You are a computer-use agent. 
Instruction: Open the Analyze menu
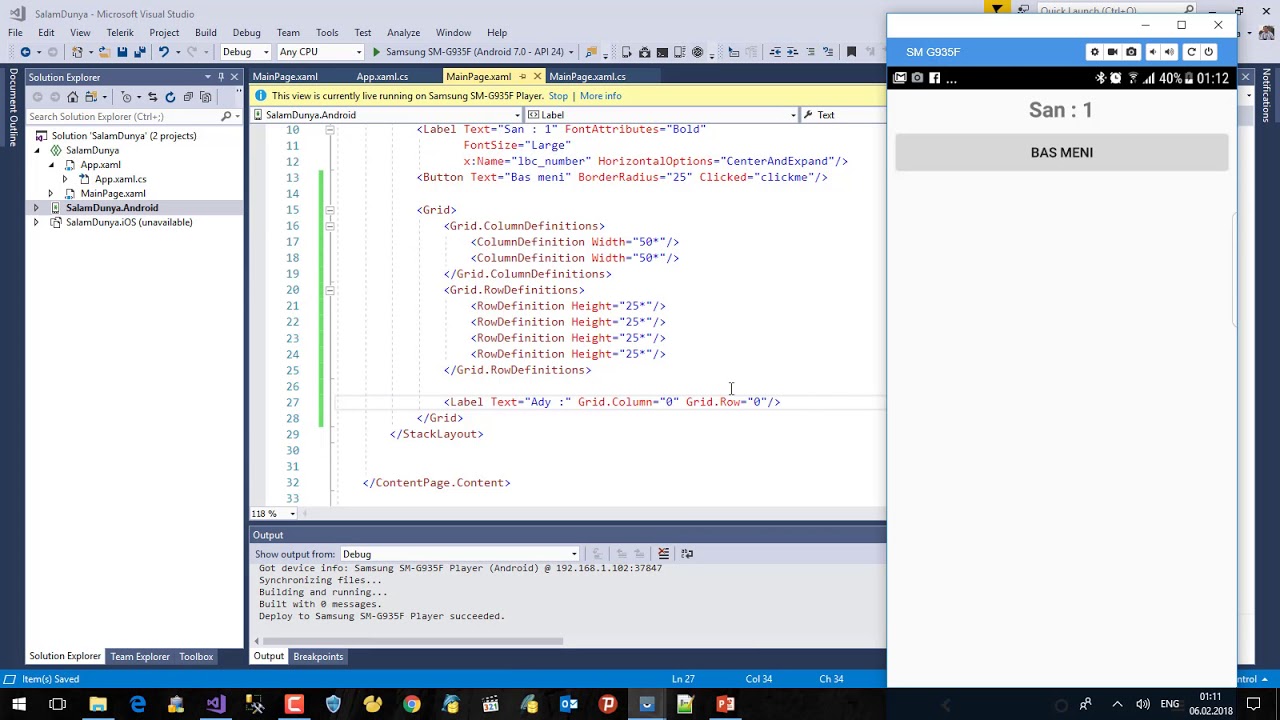(403, 32)
